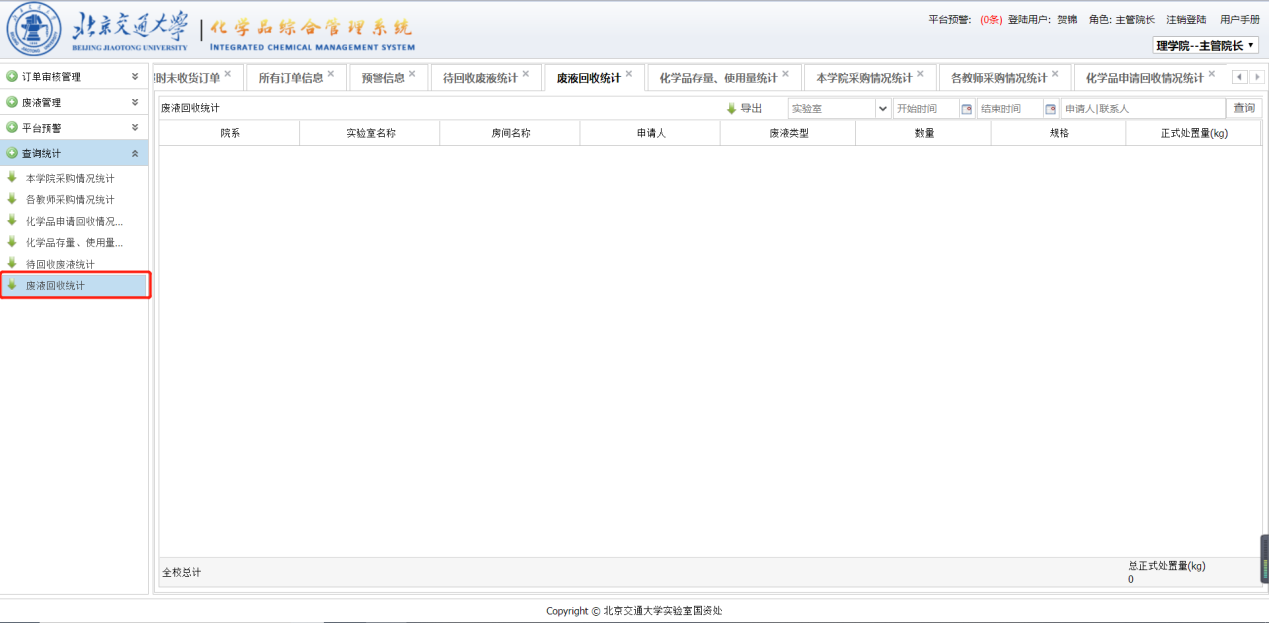Viewport: 1269px width, 623px height.
Task: Close the 预警信息 tab
Action: tap(412, 74)
